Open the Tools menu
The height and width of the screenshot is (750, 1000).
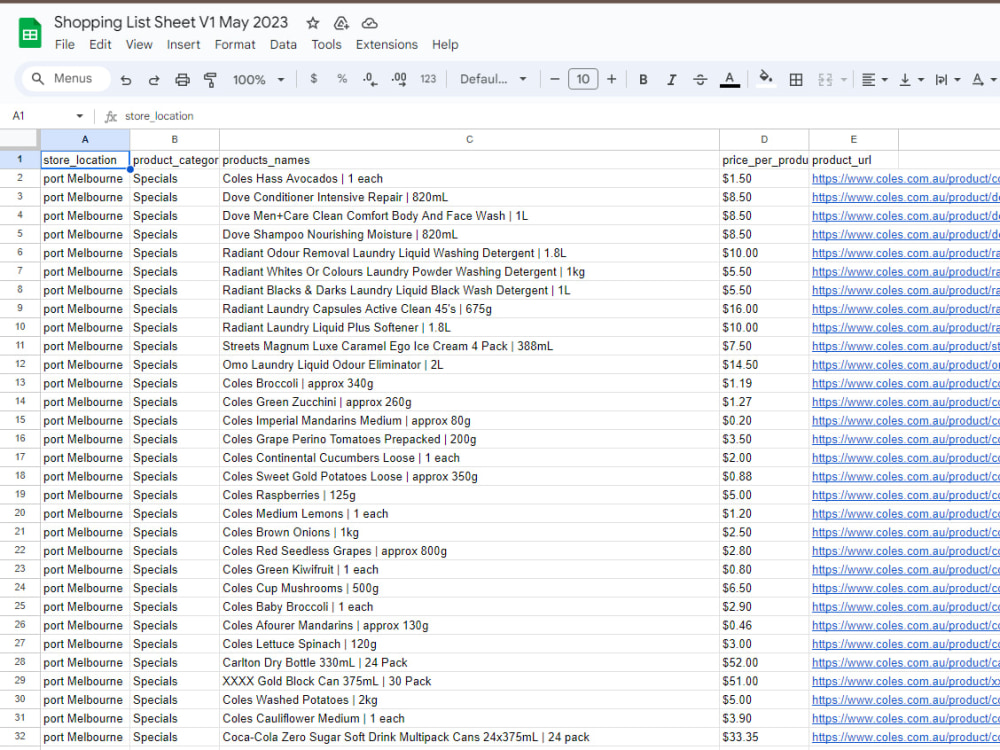(x=326, y=45)
